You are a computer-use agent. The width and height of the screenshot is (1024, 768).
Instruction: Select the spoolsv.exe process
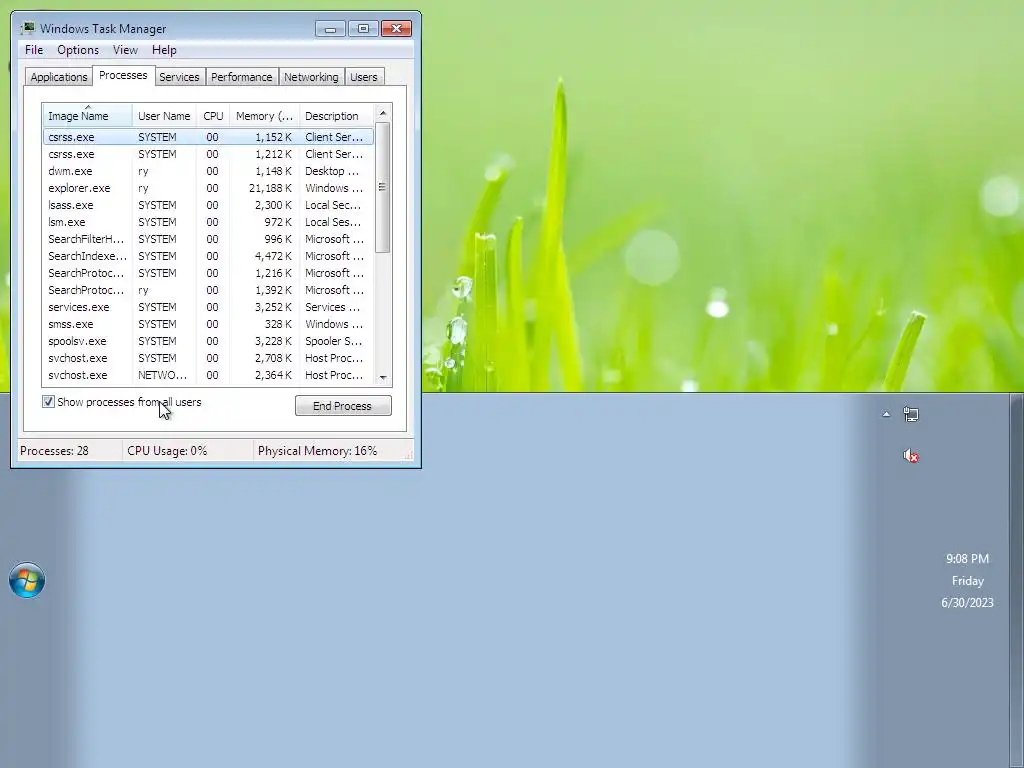point(208,341)
